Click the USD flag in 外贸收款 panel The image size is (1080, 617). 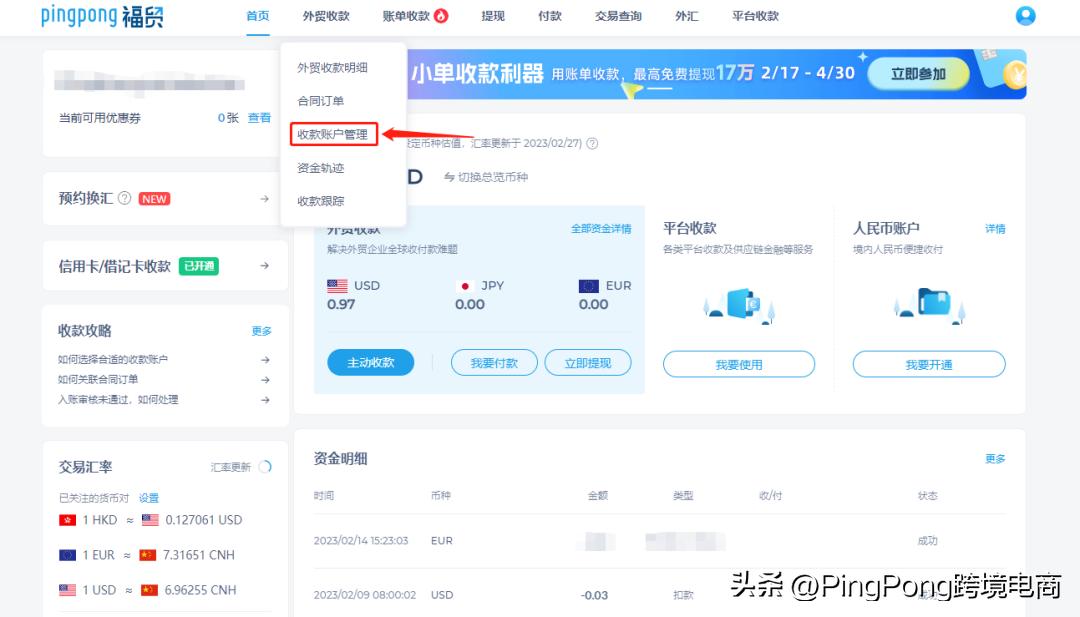(336, 285)
